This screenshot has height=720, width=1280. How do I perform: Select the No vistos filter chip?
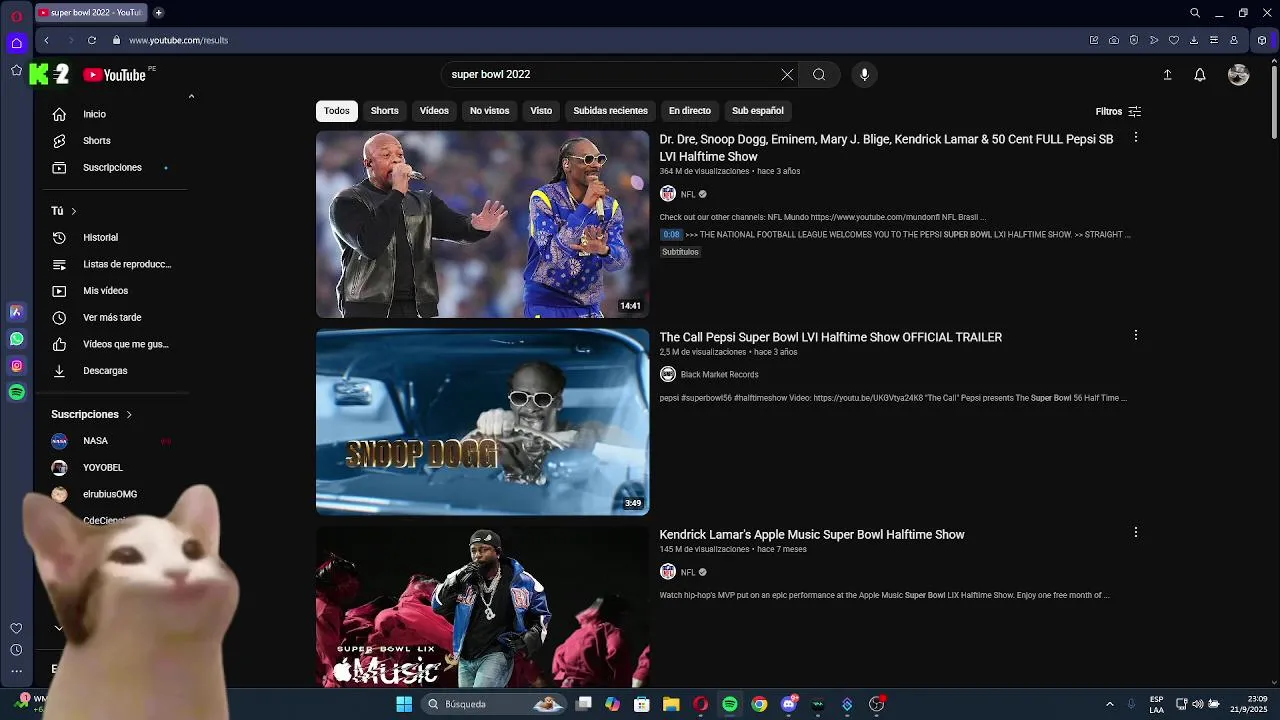point(489,111)
